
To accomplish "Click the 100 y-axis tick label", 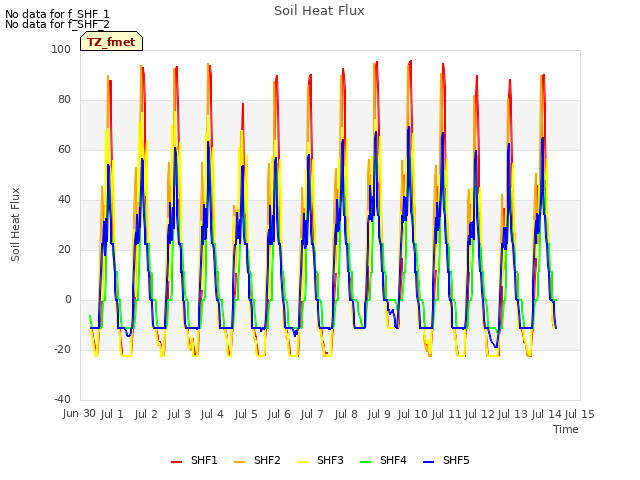I will [61, 49].
